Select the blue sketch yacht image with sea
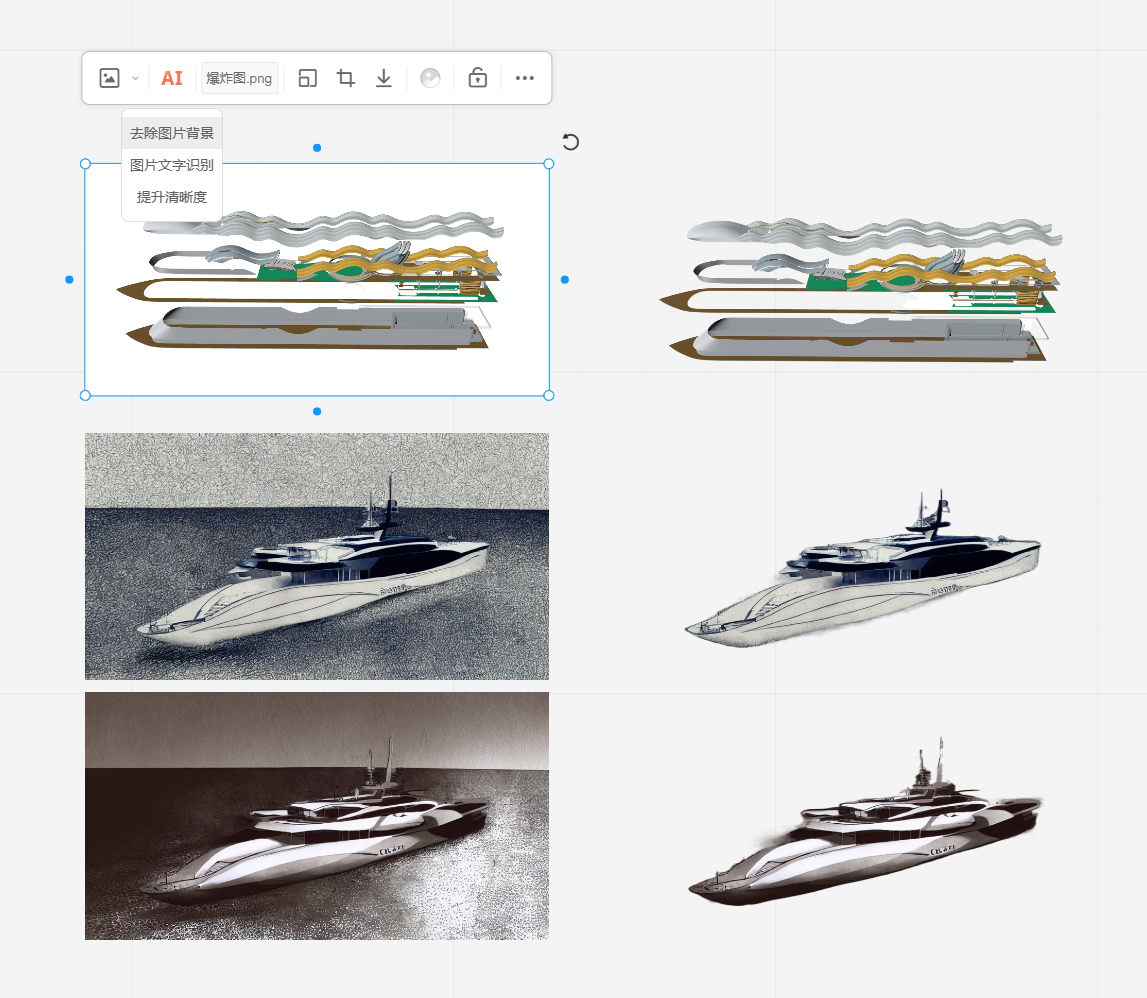This screenshot has width=1147, height=998. click(317, 556)
